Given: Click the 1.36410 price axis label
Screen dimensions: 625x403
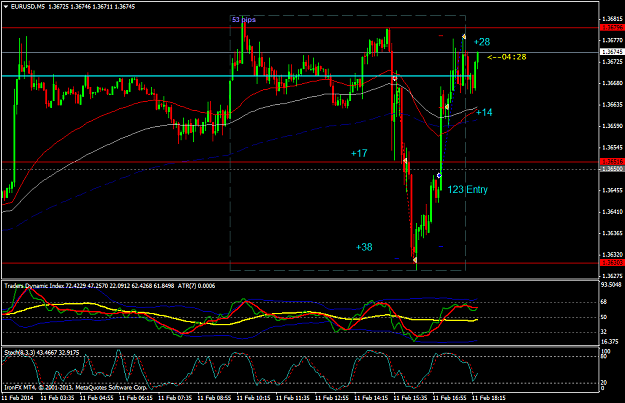Looking at the screenshot, I should (612, 212).
